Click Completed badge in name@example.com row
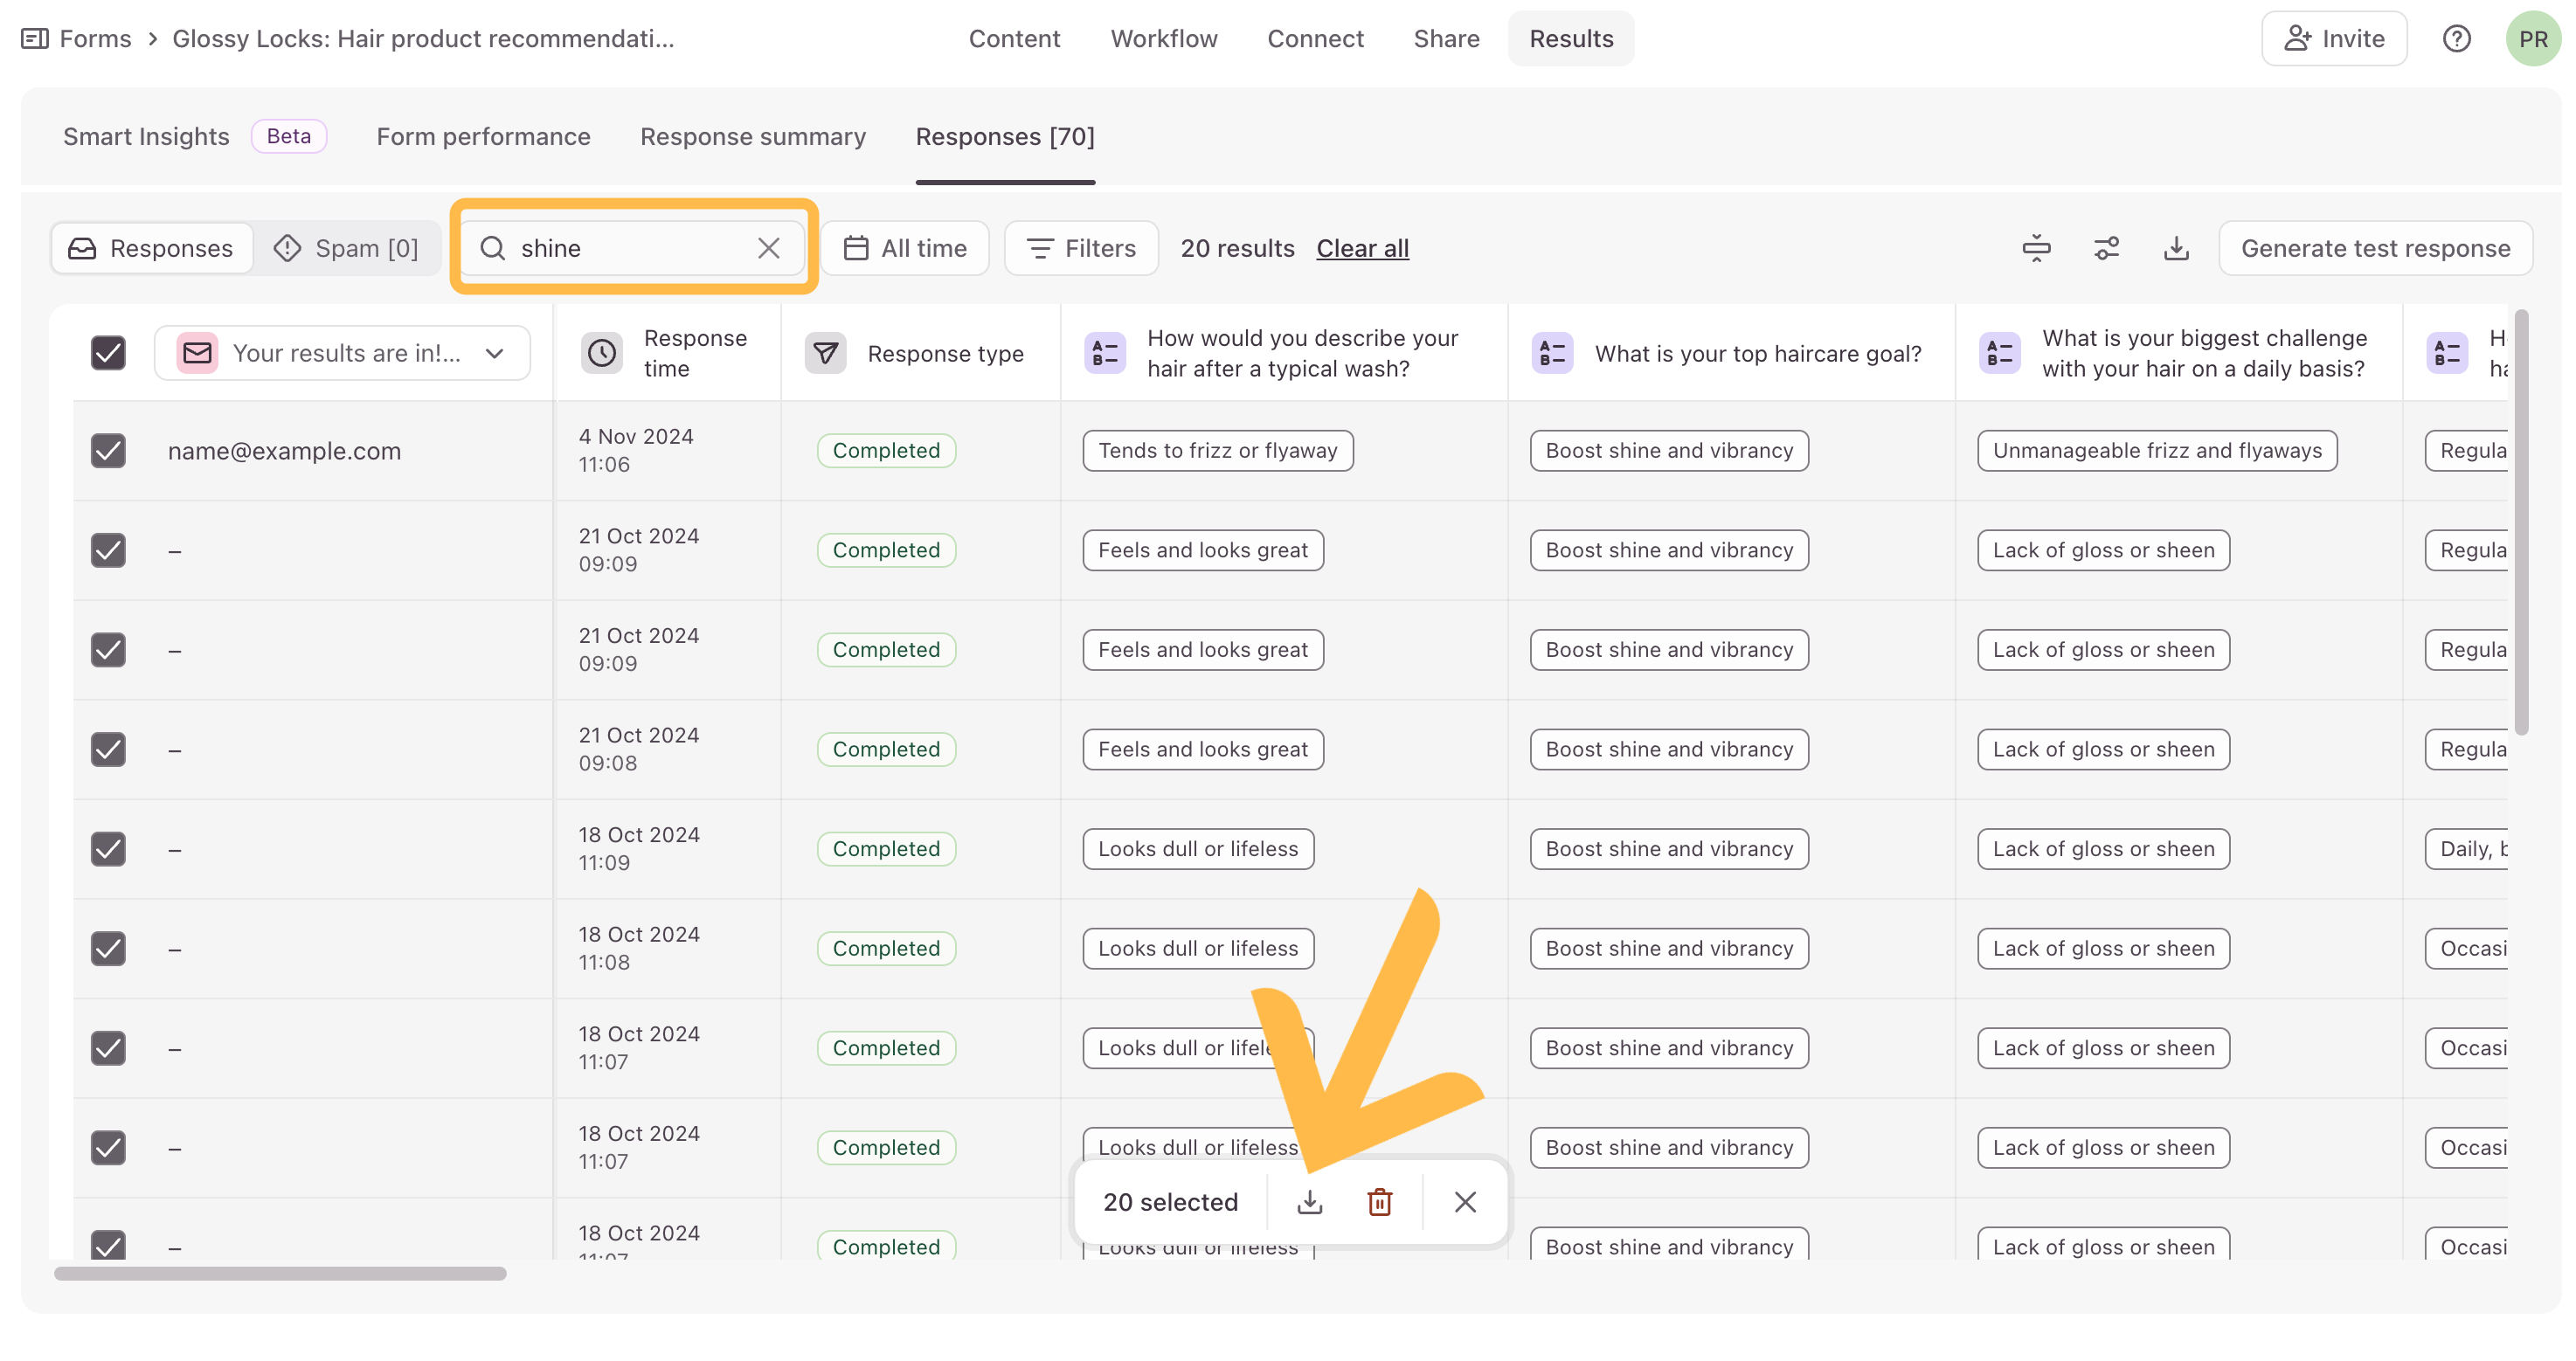This screenshot has height=1361, width=2576. click(885, 451)
